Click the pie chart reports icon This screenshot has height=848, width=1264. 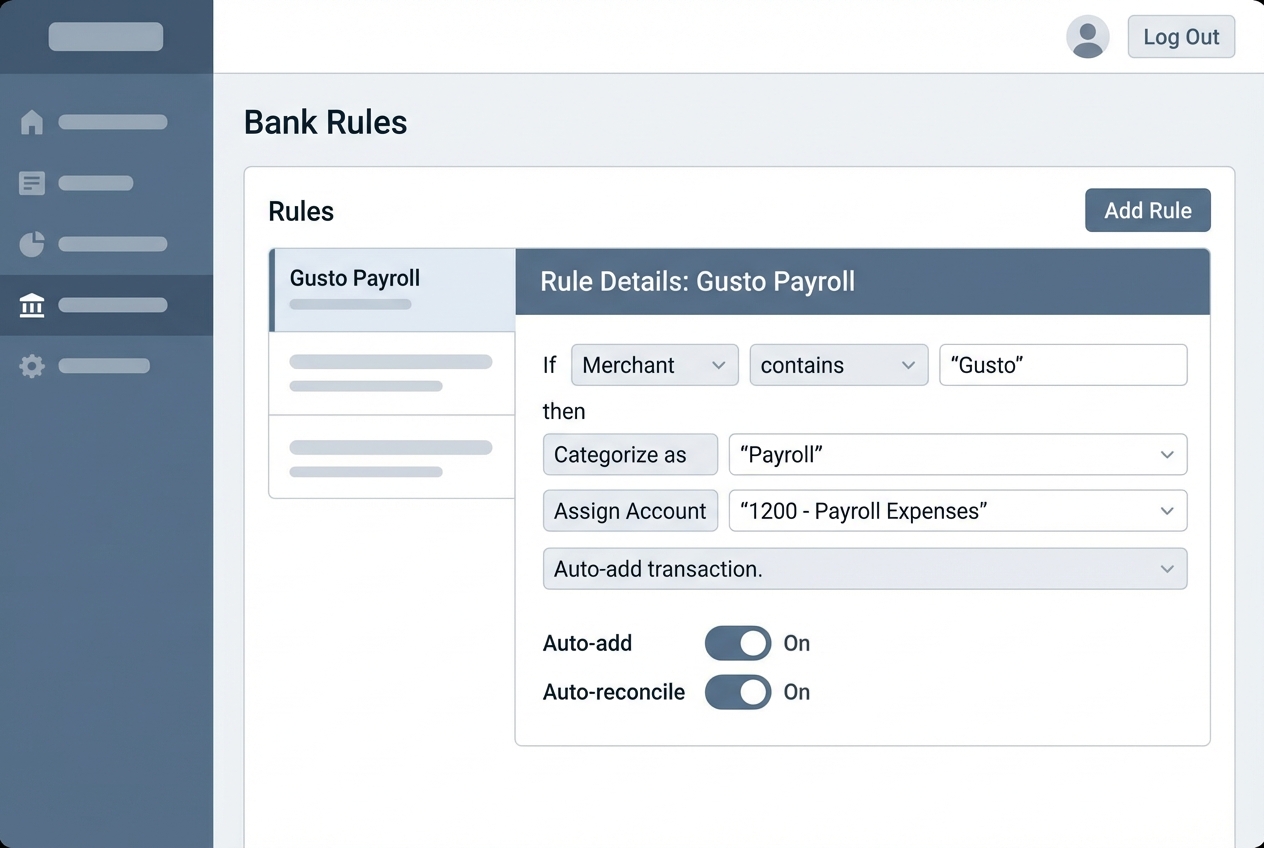pyautogui.click(x=31, y=243)
